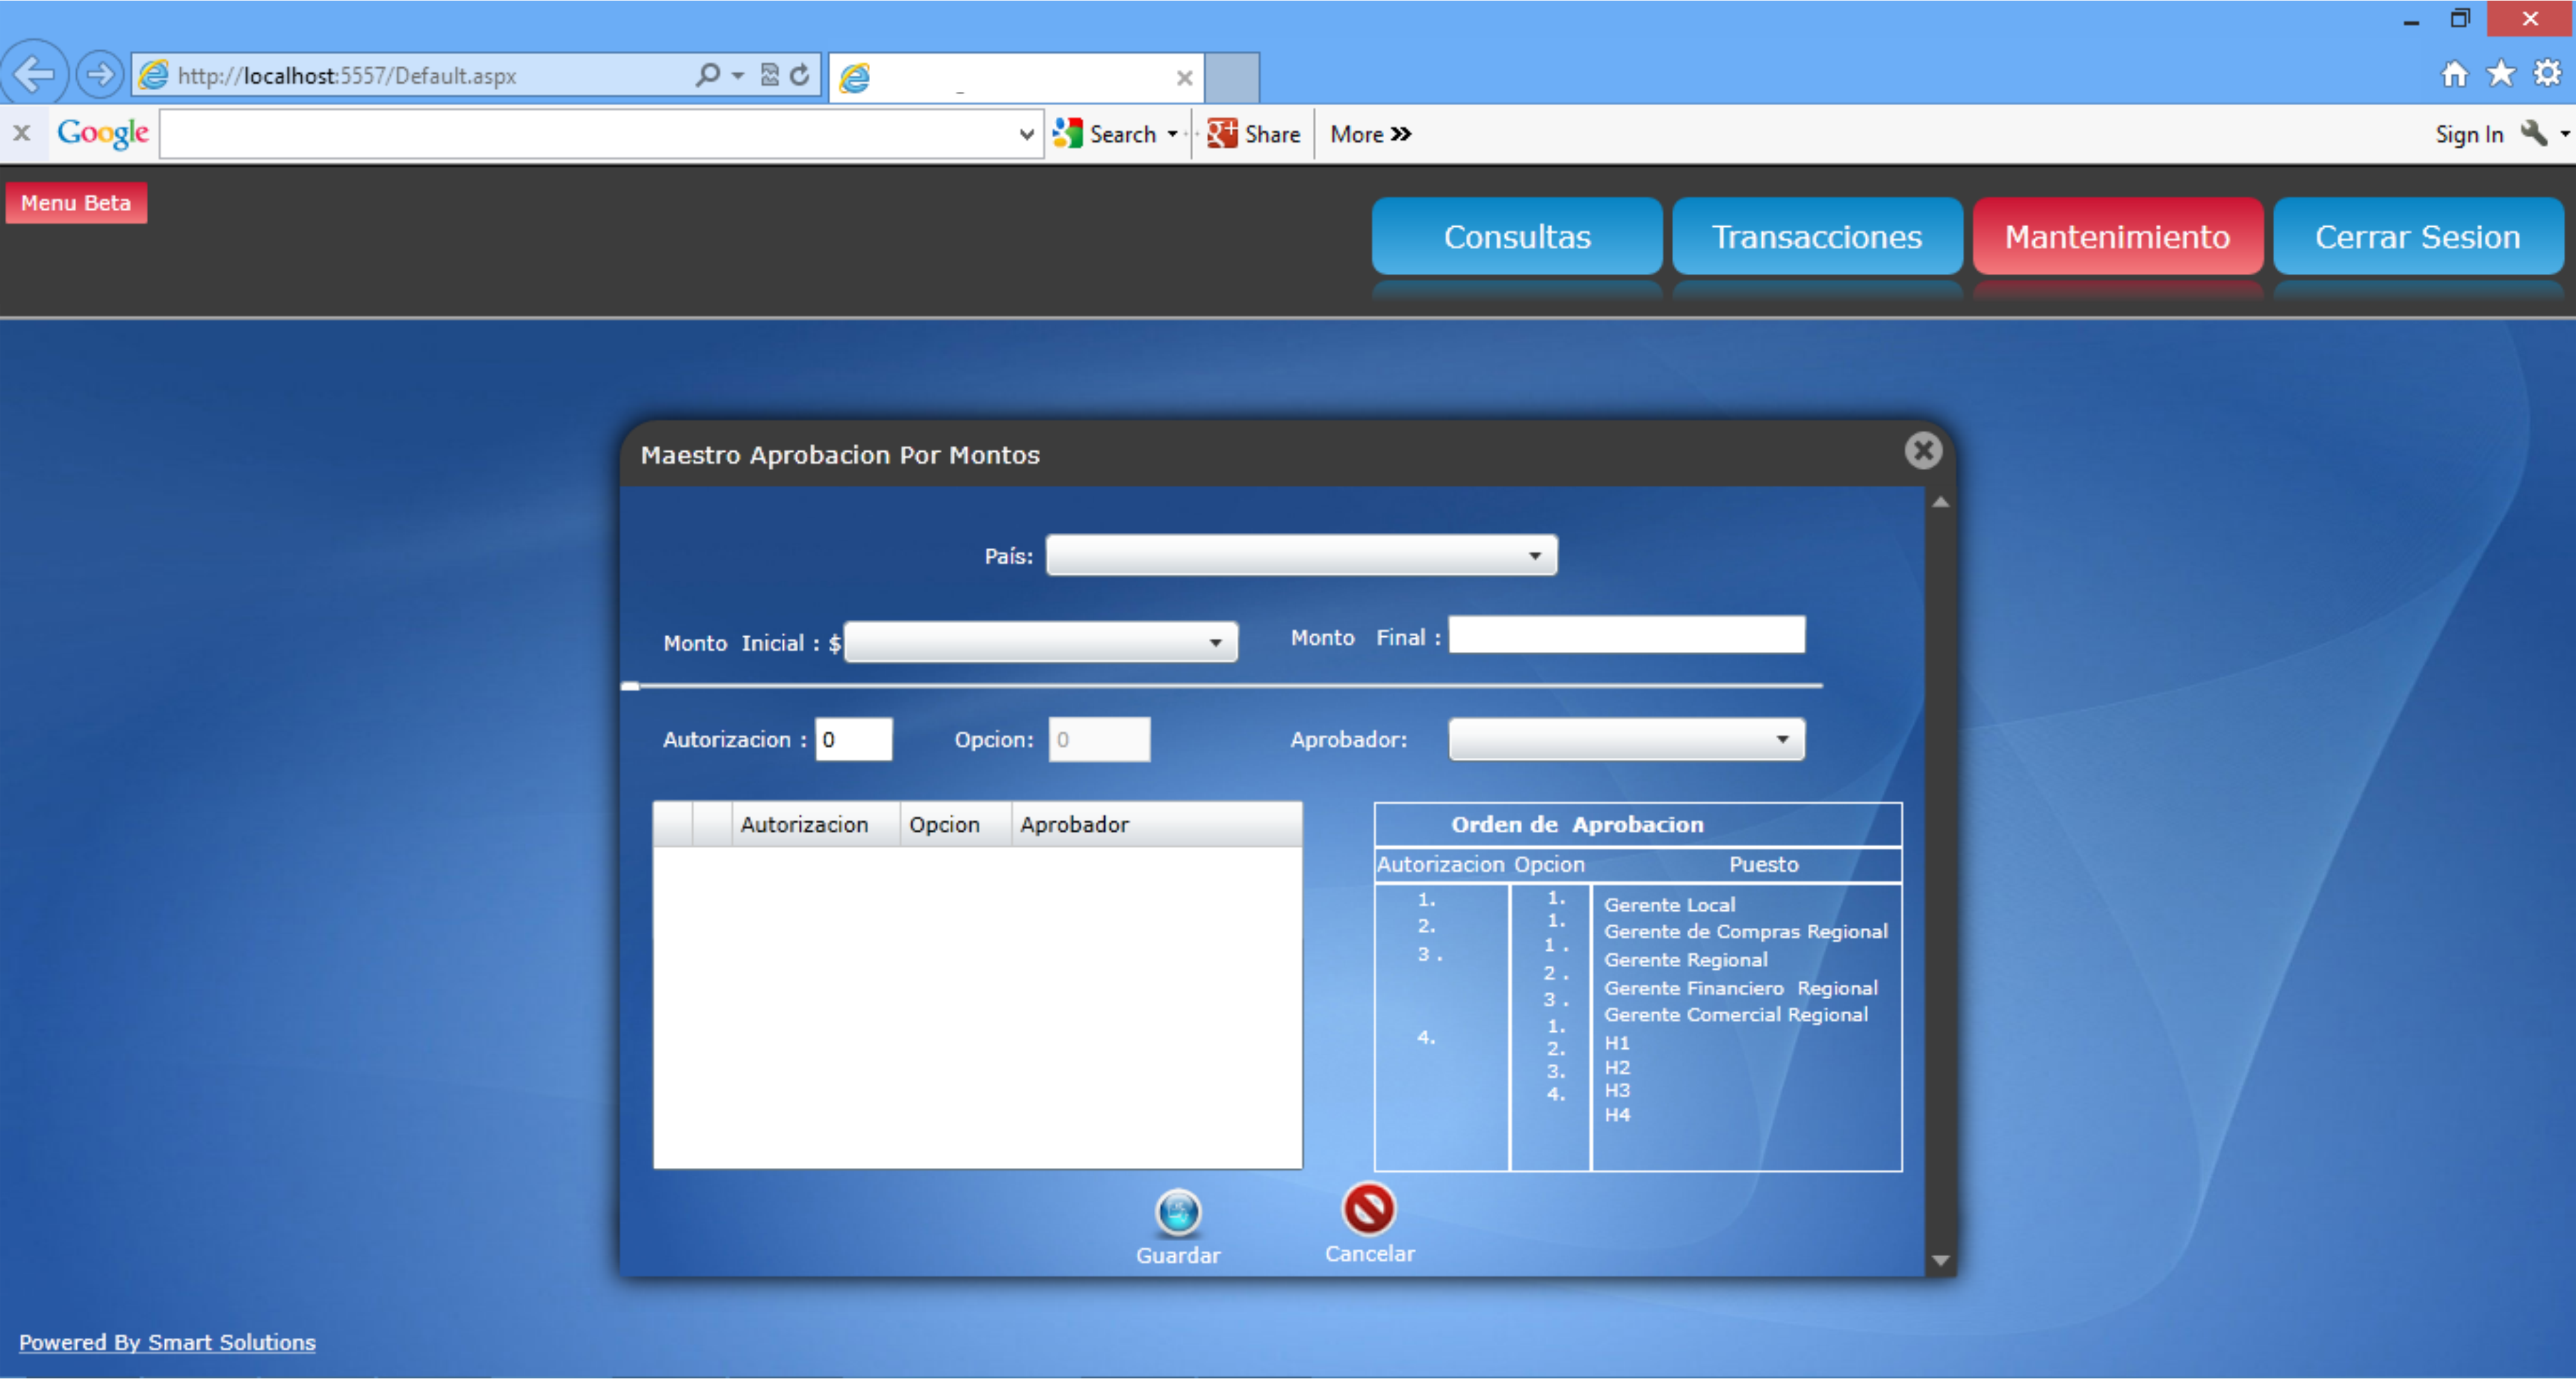2576x1379 pixels.
Task: Click the 'H4' entry
Action: [1617, 1114]
